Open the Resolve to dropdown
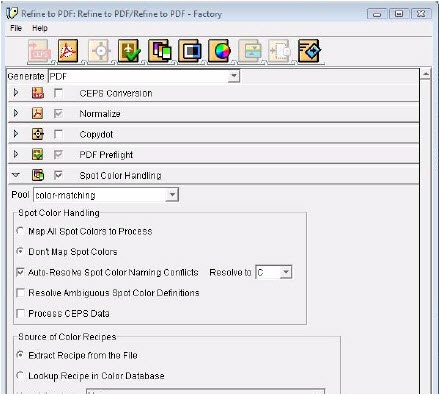Viewport: 439px width, 396px height. [x=286, y=272]
